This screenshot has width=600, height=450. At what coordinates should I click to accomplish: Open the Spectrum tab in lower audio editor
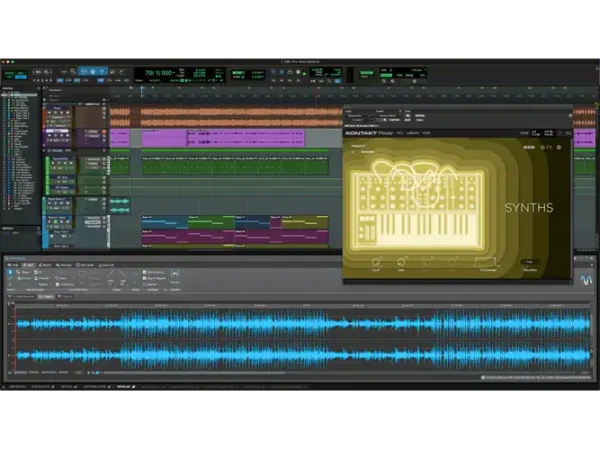pos(85,265)
